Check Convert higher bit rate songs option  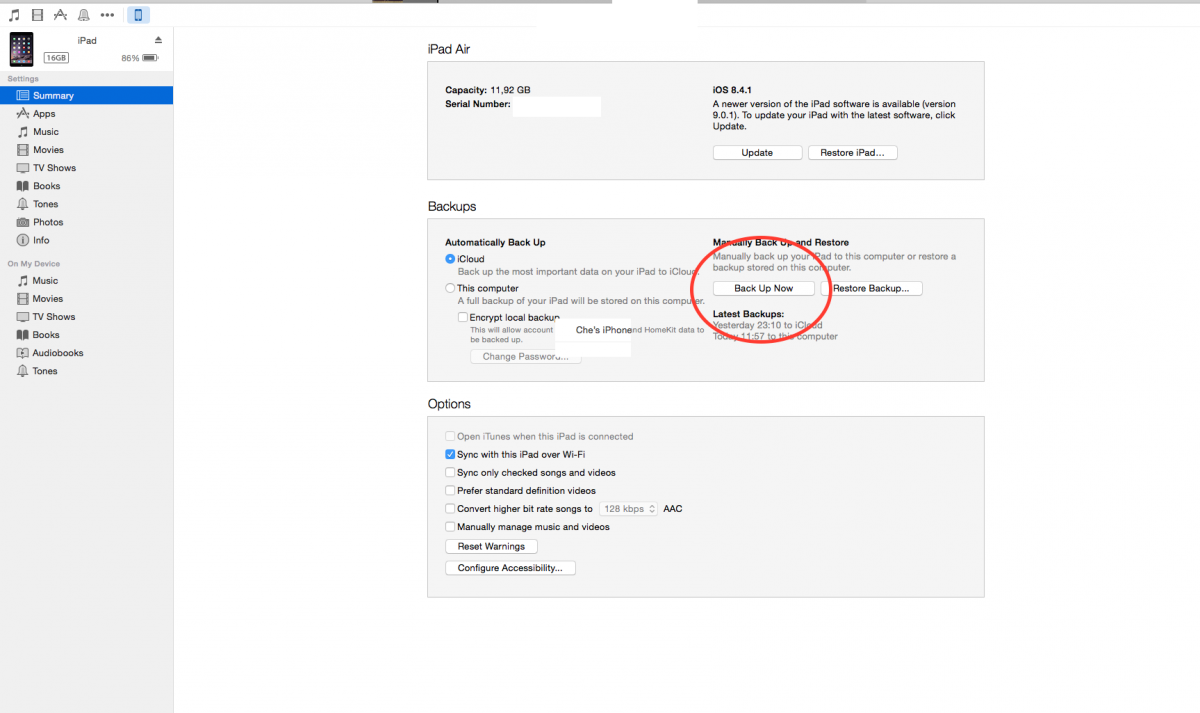pos(450,508)
